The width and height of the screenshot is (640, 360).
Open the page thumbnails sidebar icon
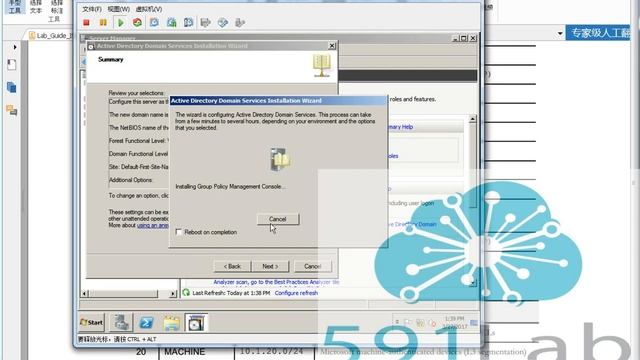(11, 64)
